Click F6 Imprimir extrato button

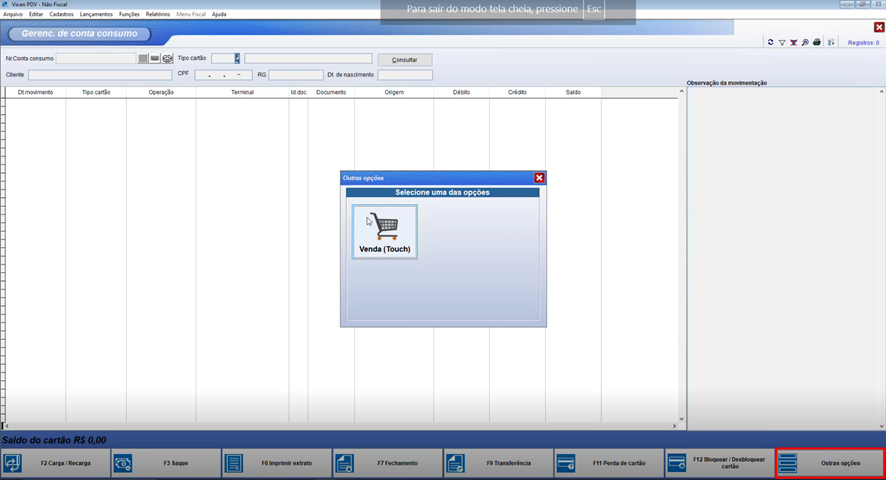[x=277, y=463]
